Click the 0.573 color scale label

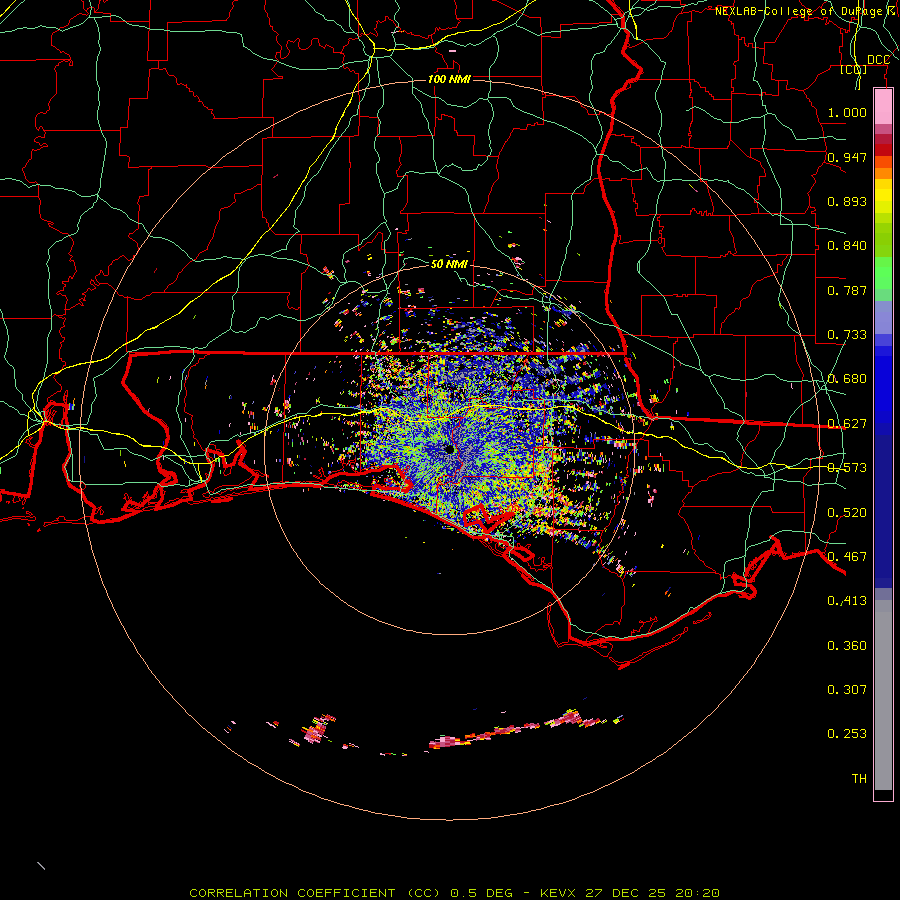point(847,467)
